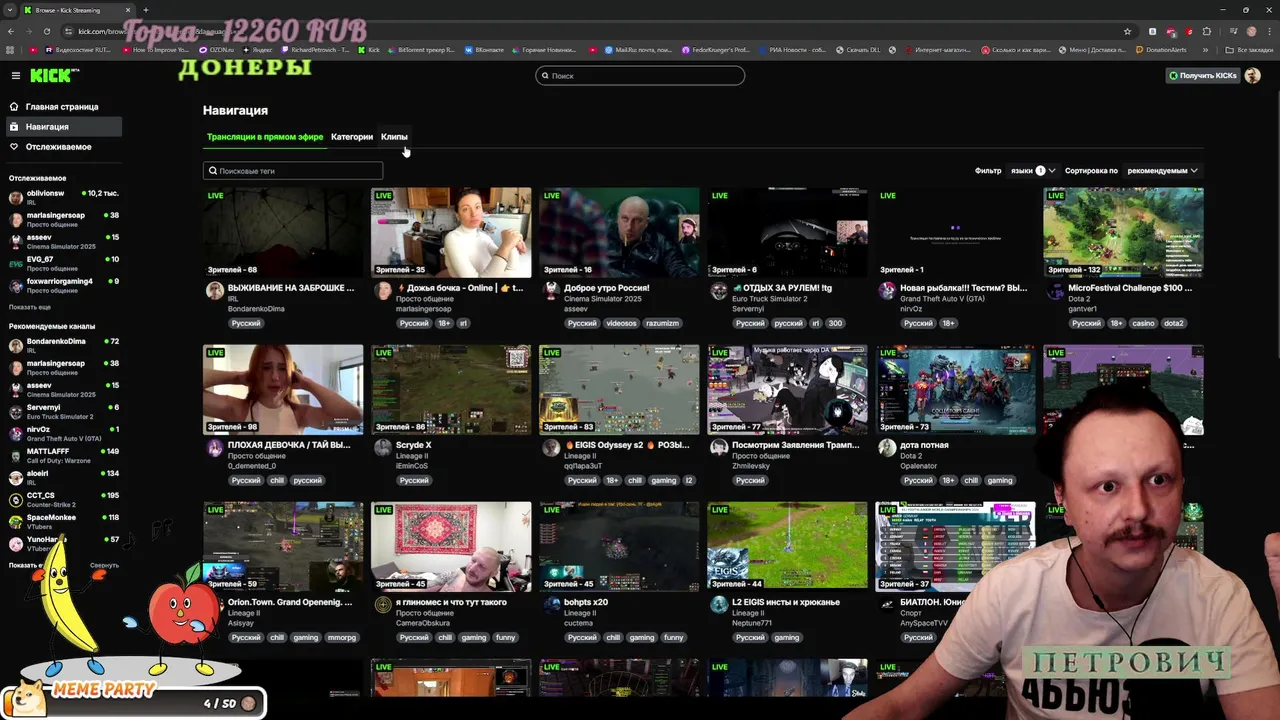Open aloeirl recommended channel

[x=63, y=477]
